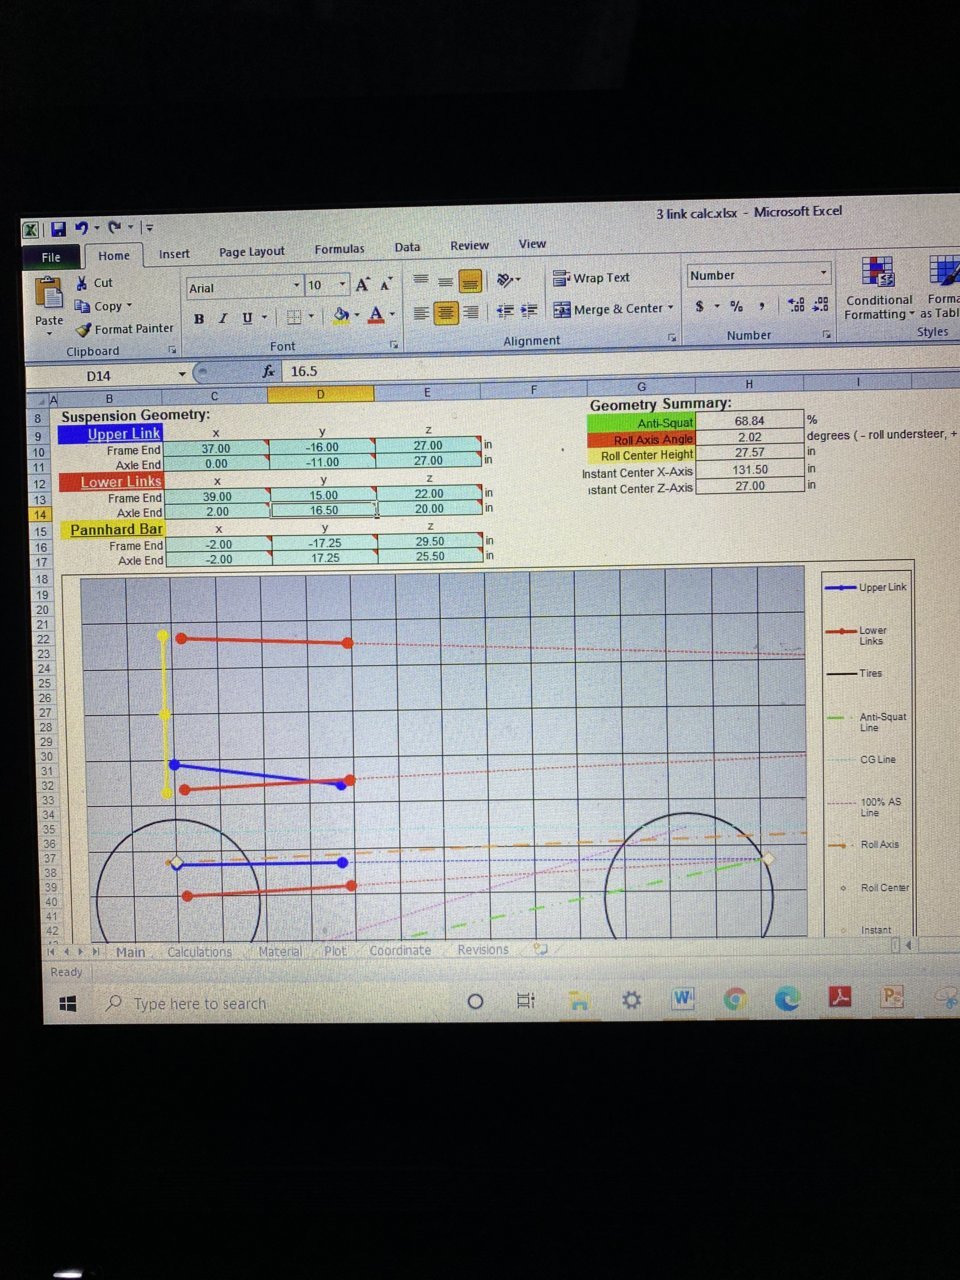
Task: Toggle middle vertical alignment
Action: (445, 281)
